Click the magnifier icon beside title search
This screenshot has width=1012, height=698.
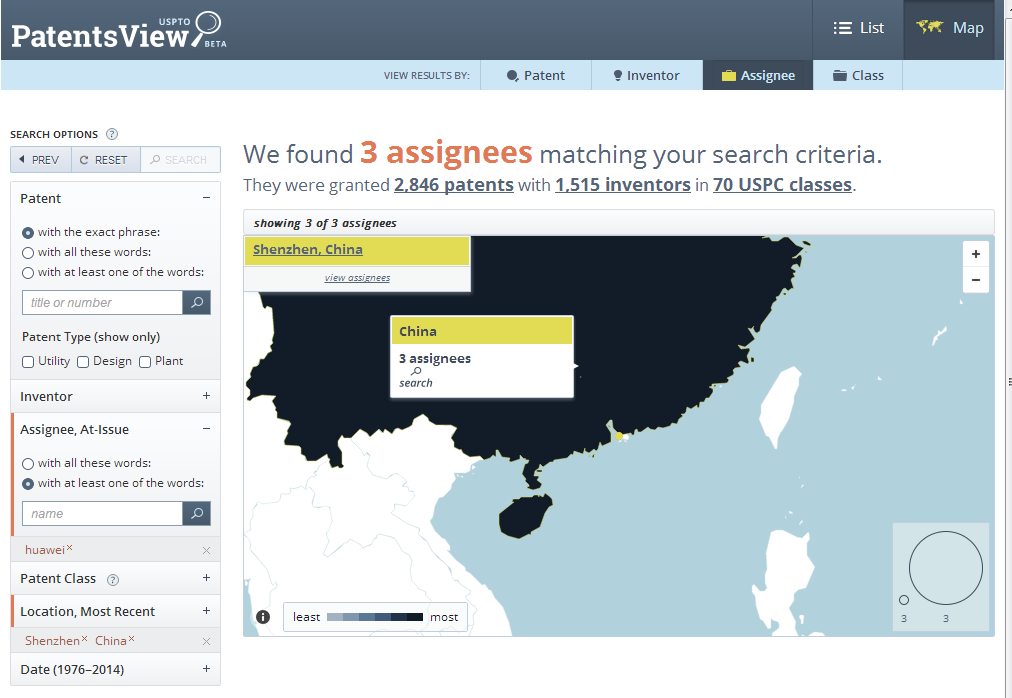[197, 302]
